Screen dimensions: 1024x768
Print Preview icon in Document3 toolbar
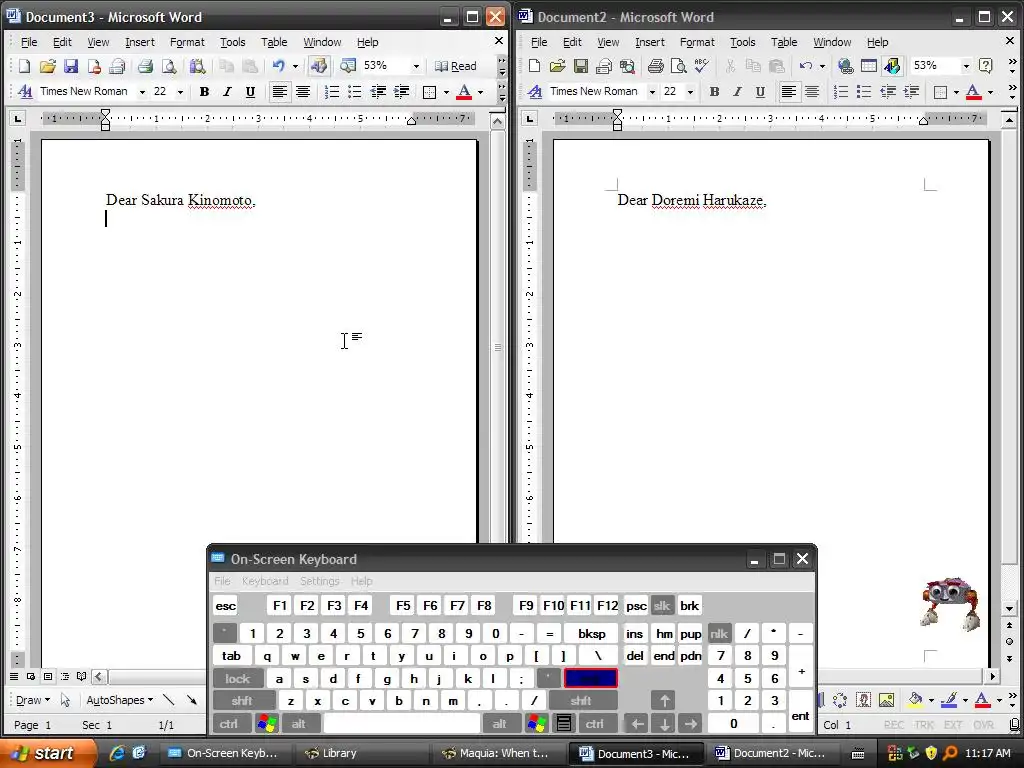click(x=168, y=66)
